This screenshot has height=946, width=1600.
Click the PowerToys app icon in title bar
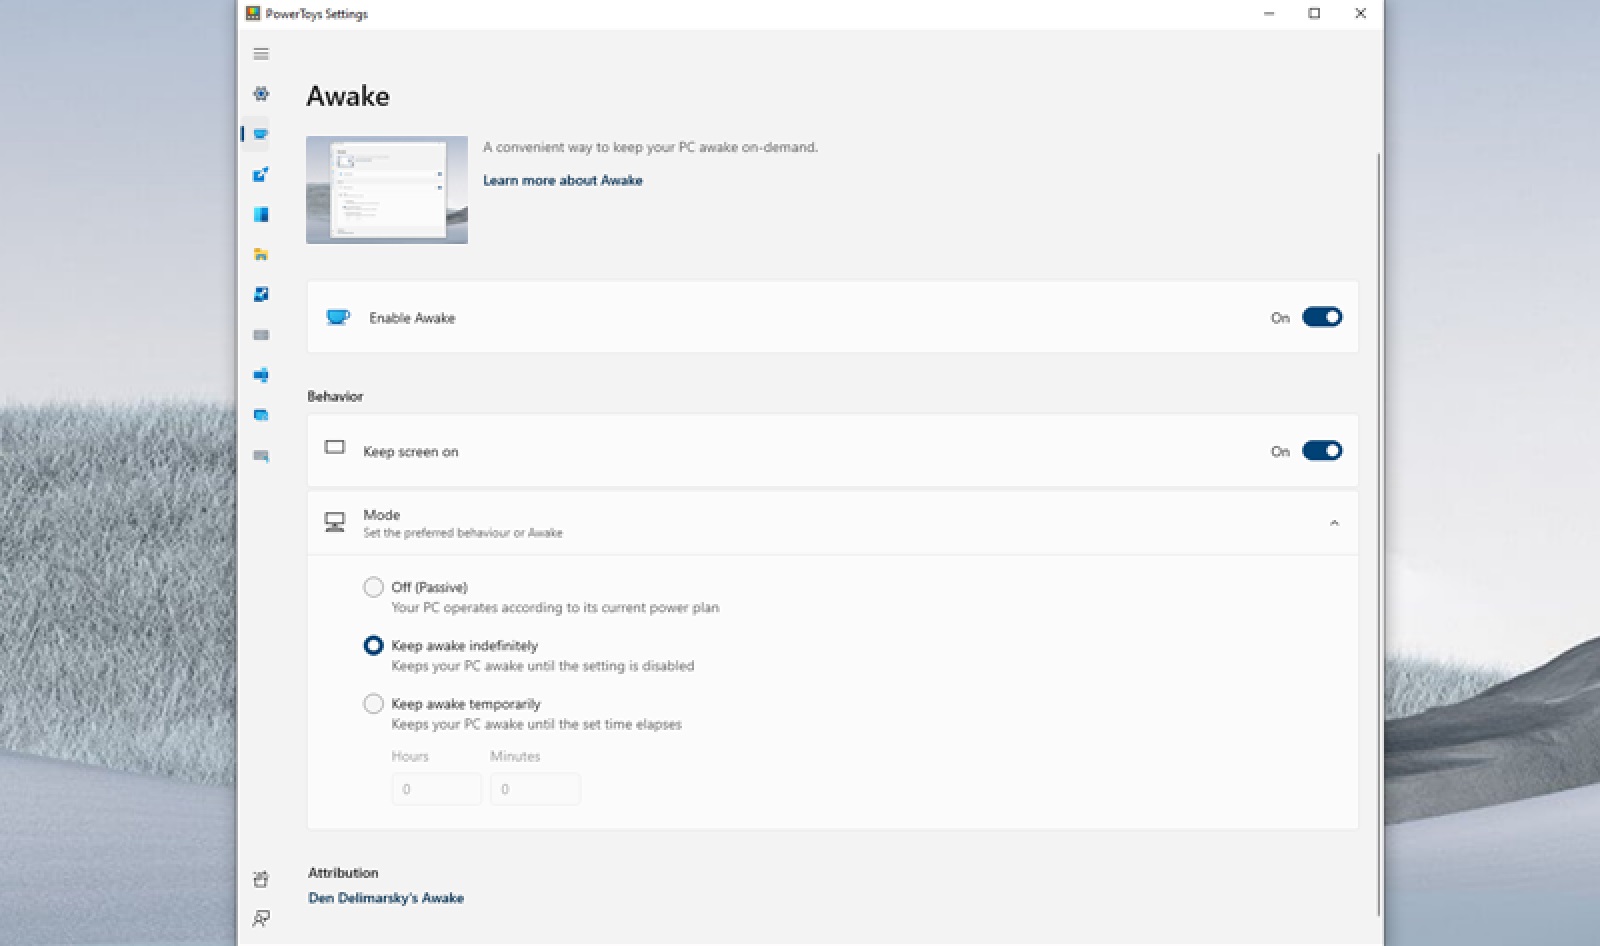253,14
